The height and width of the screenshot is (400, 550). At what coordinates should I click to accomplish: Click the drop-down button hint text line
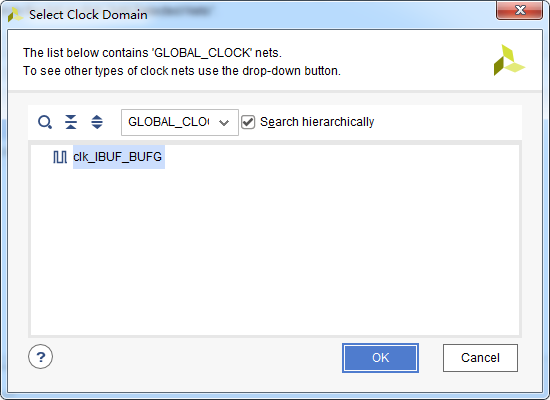click(x=182, y=71)
